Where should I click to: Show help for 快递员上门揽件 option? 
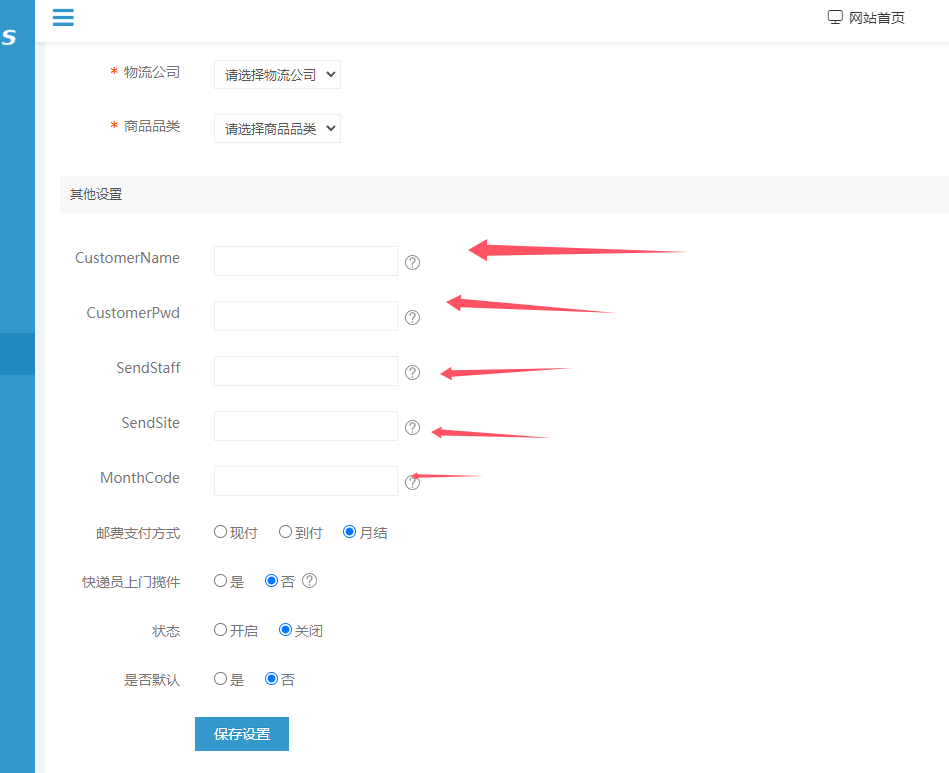click(x=309, y=581)
